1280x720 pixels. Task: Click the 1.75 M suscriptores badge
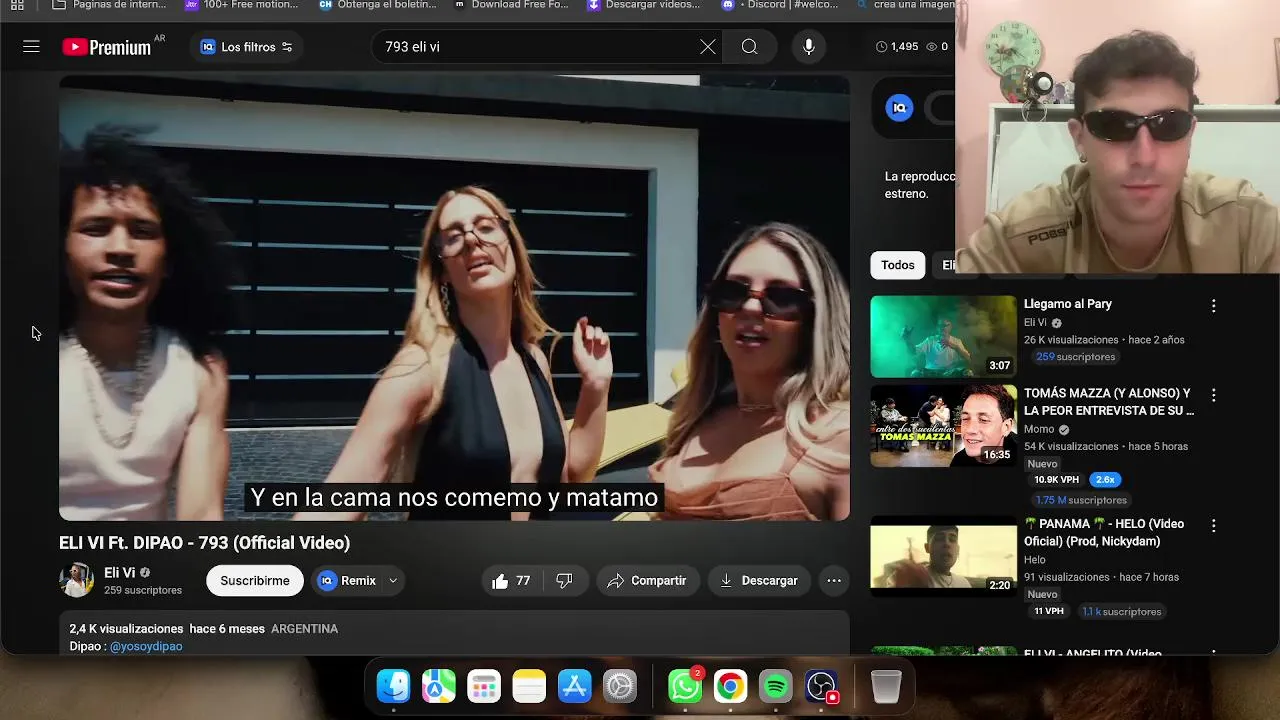pyautogui.click(x=1081, y=500)
